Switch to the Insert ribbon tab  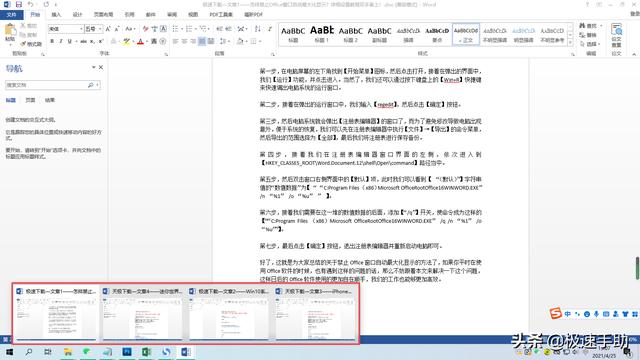coord(56,15)
